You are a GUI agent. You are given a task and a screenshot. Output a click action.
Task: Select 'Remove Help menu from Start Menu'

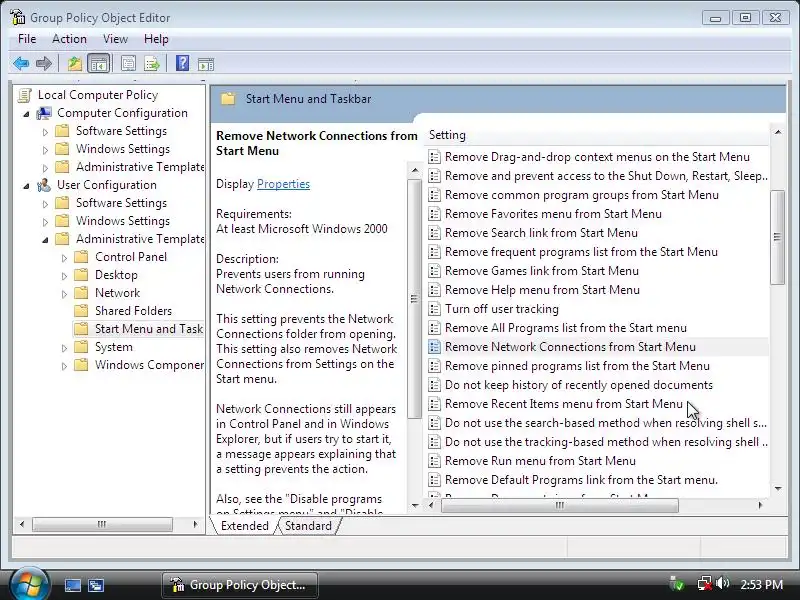(x=542, y=290)
